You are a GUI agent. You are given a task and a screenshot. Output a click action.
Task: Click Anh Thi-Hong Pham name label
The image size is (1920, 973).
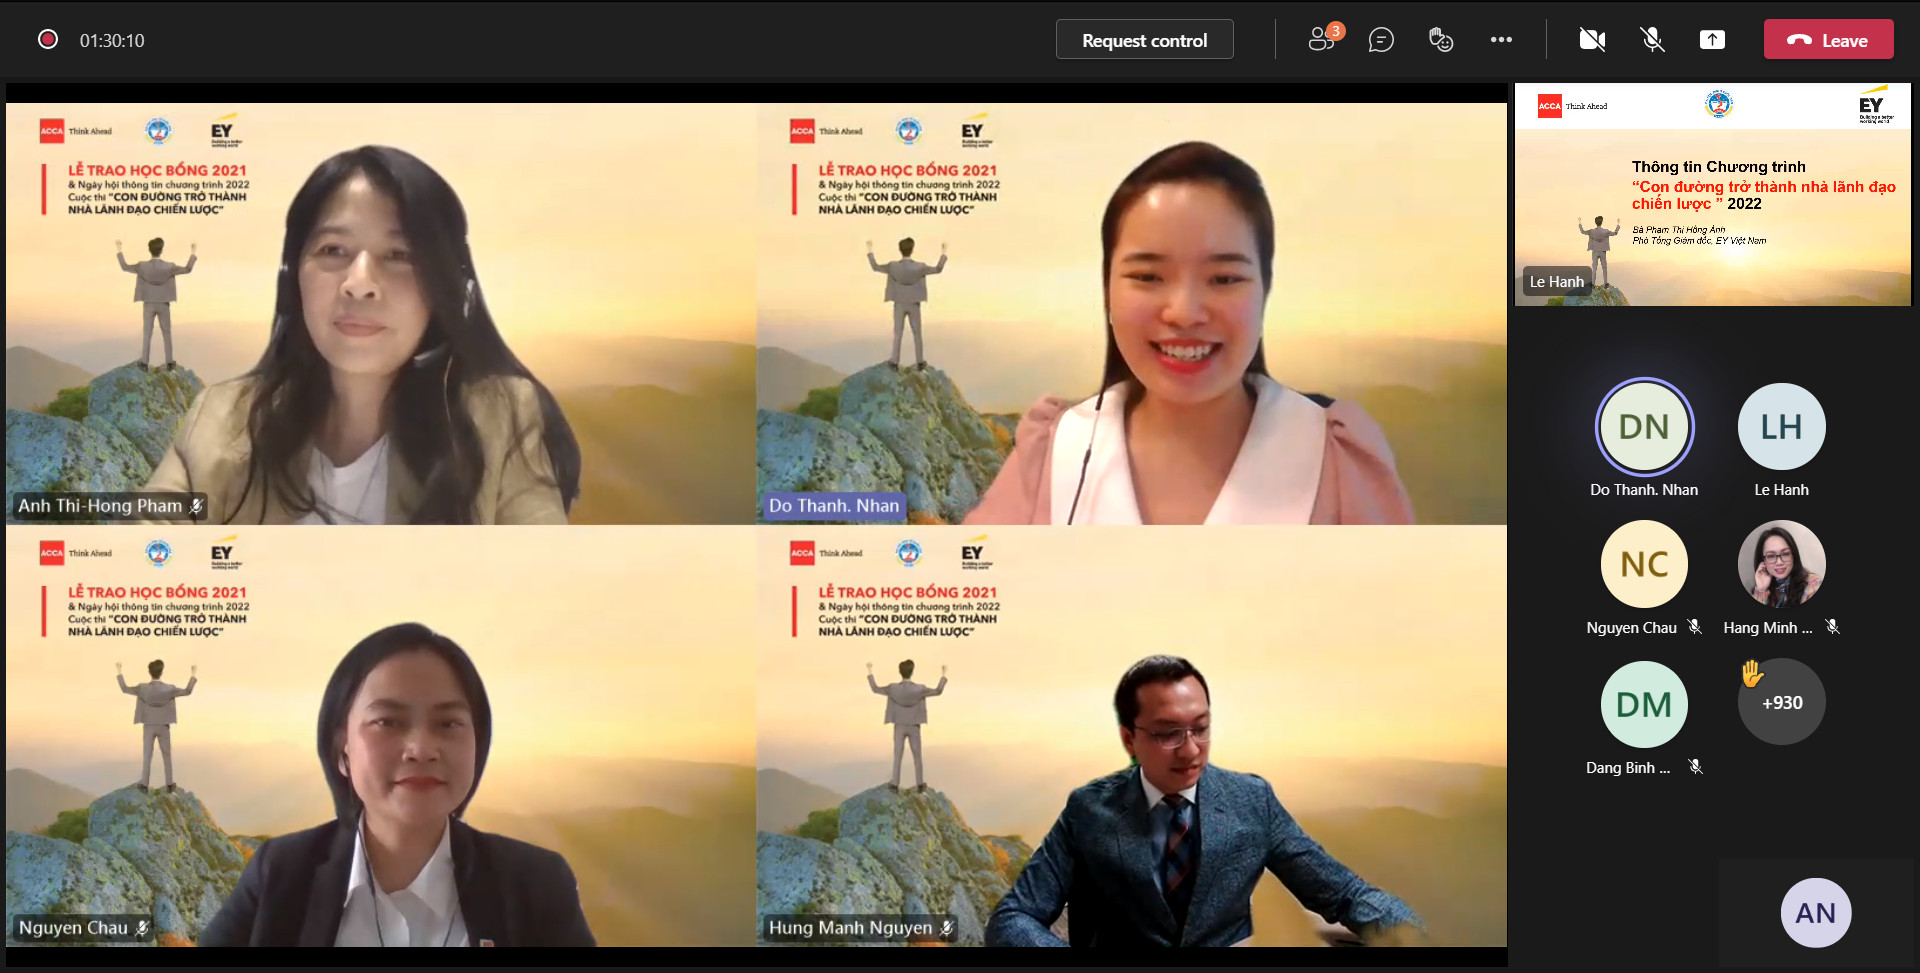pyautogui.click(x=100, y=506)
